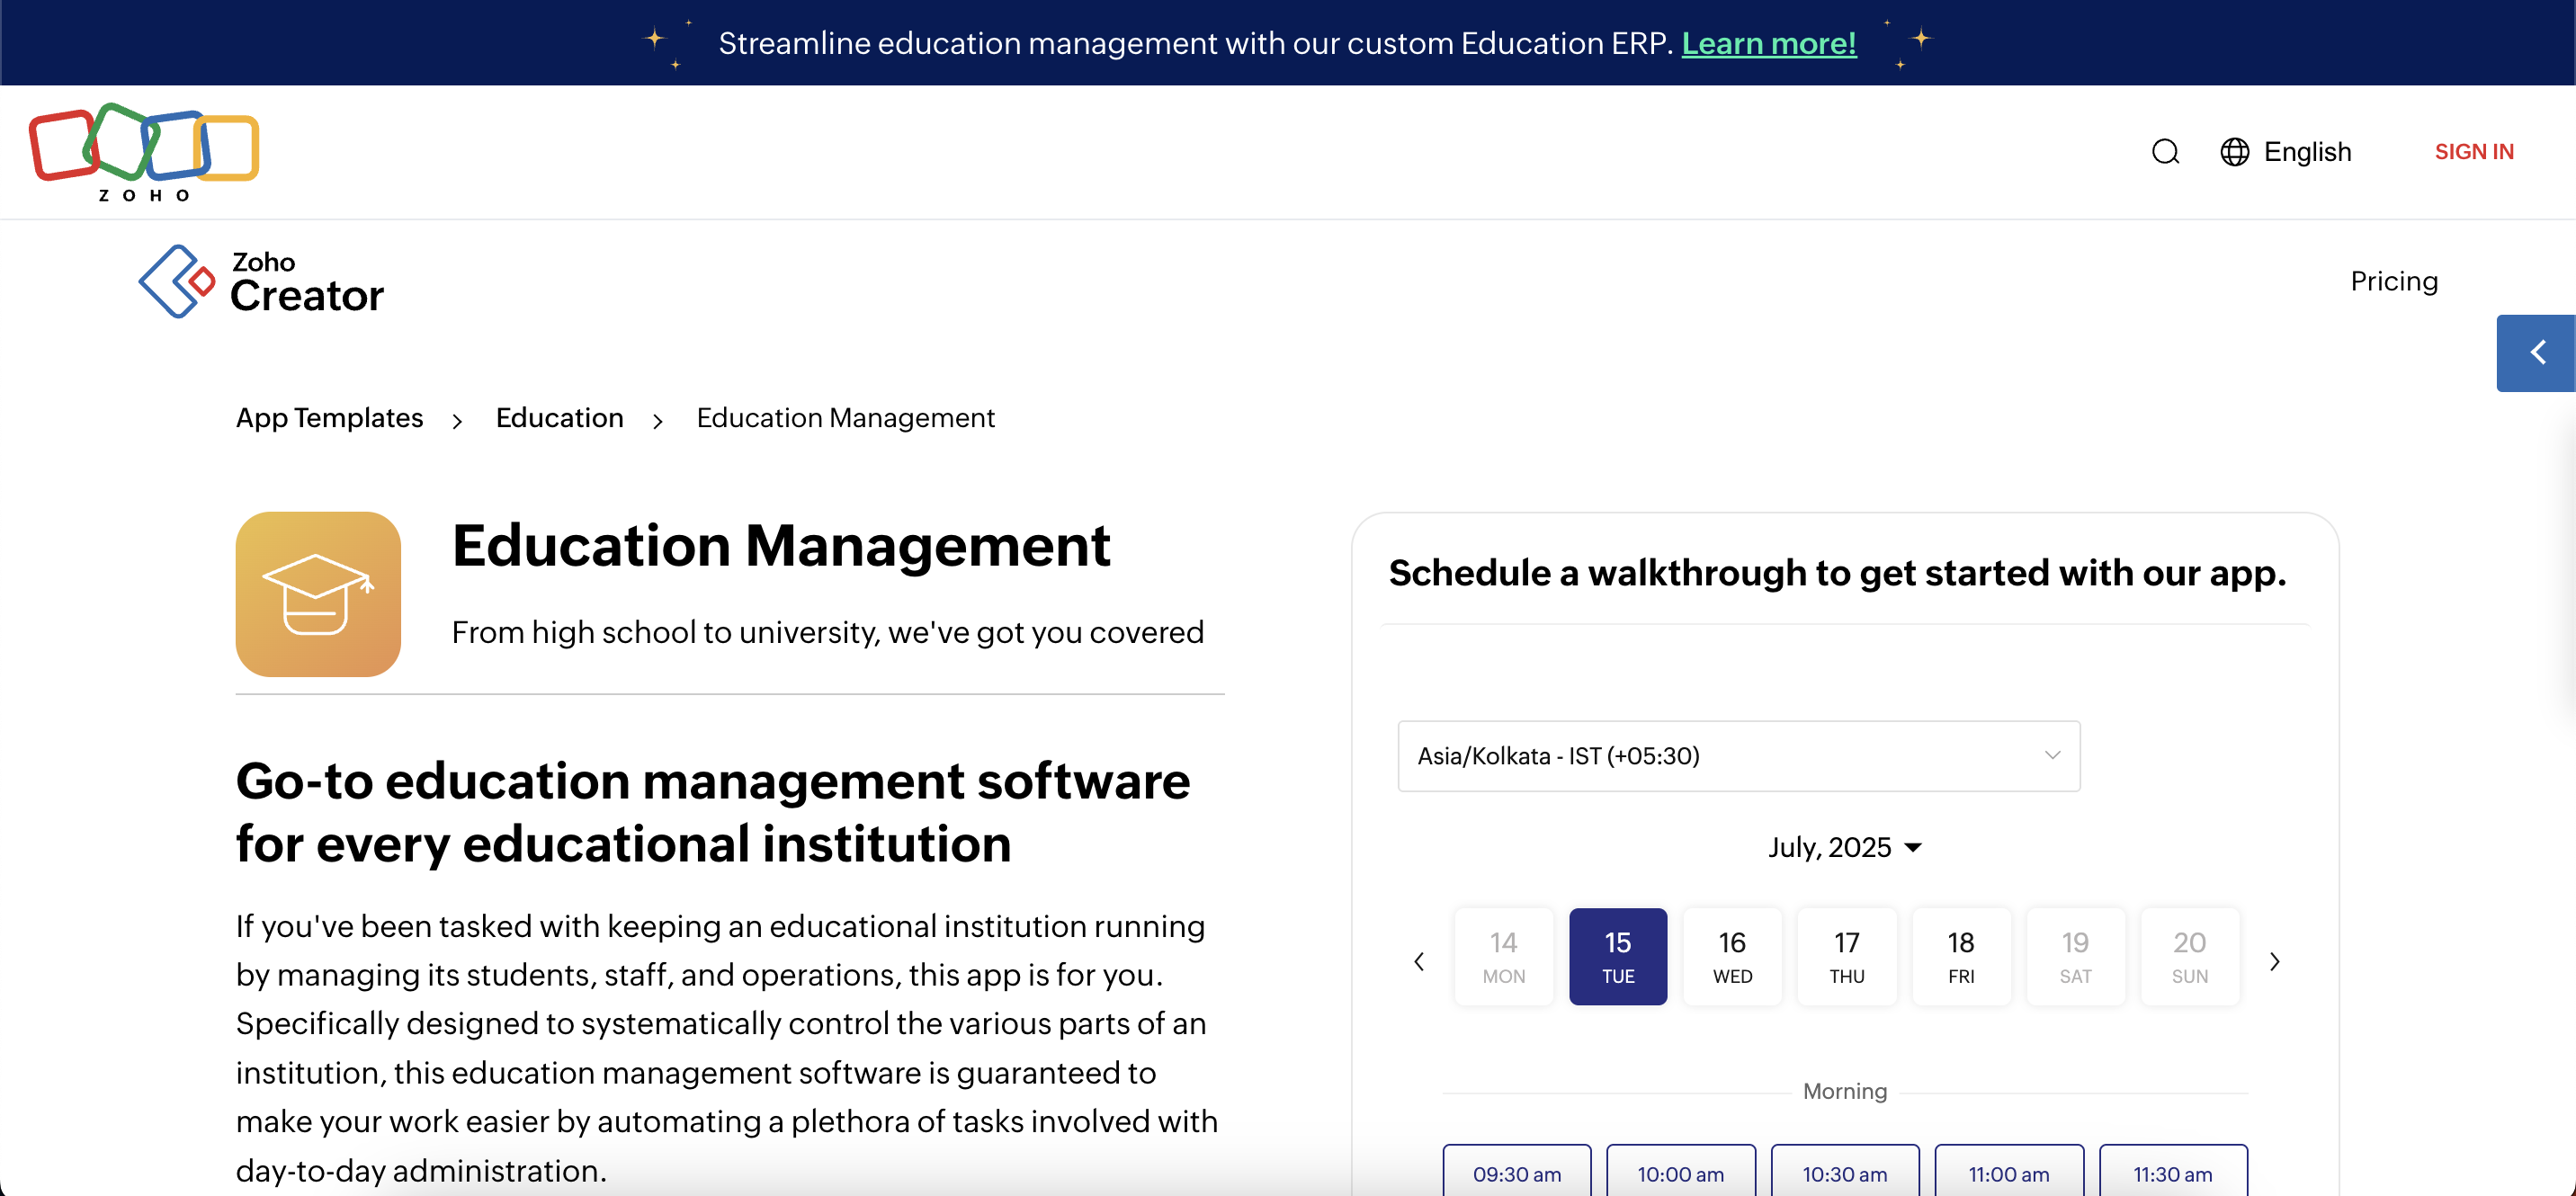
Task: Open the Pricing page
Action: click(x=2394, y=281)
